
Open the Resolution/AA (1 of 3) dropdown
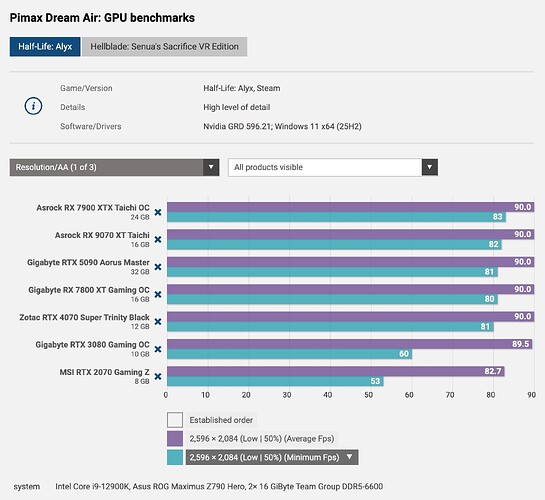click(114, 167)
